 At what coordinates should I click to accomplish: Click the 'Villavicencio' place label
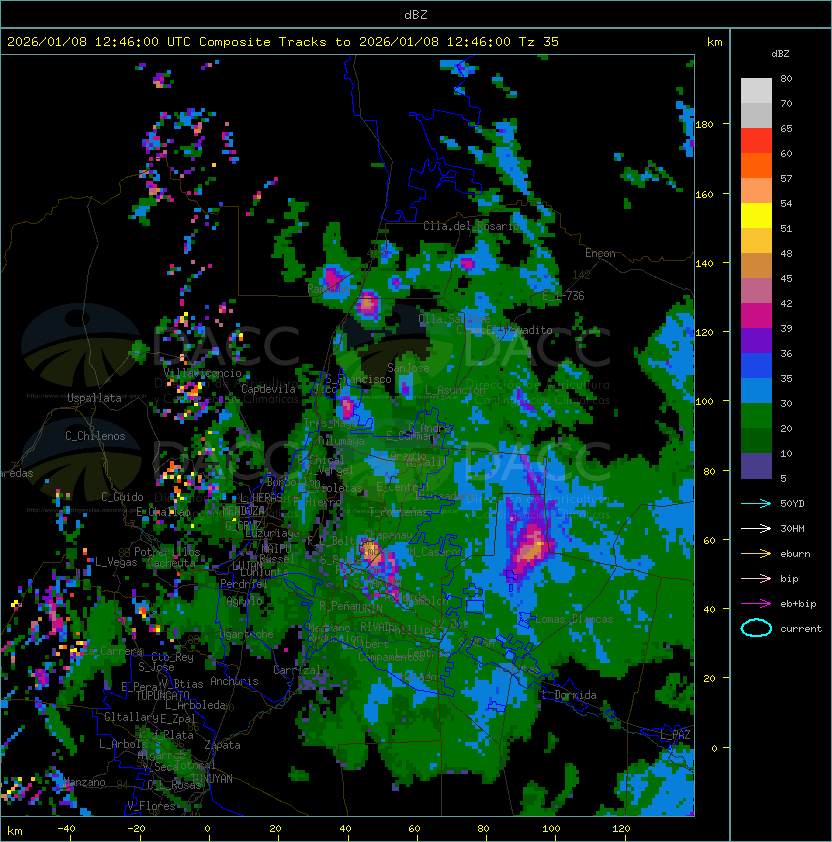(202, 373)
